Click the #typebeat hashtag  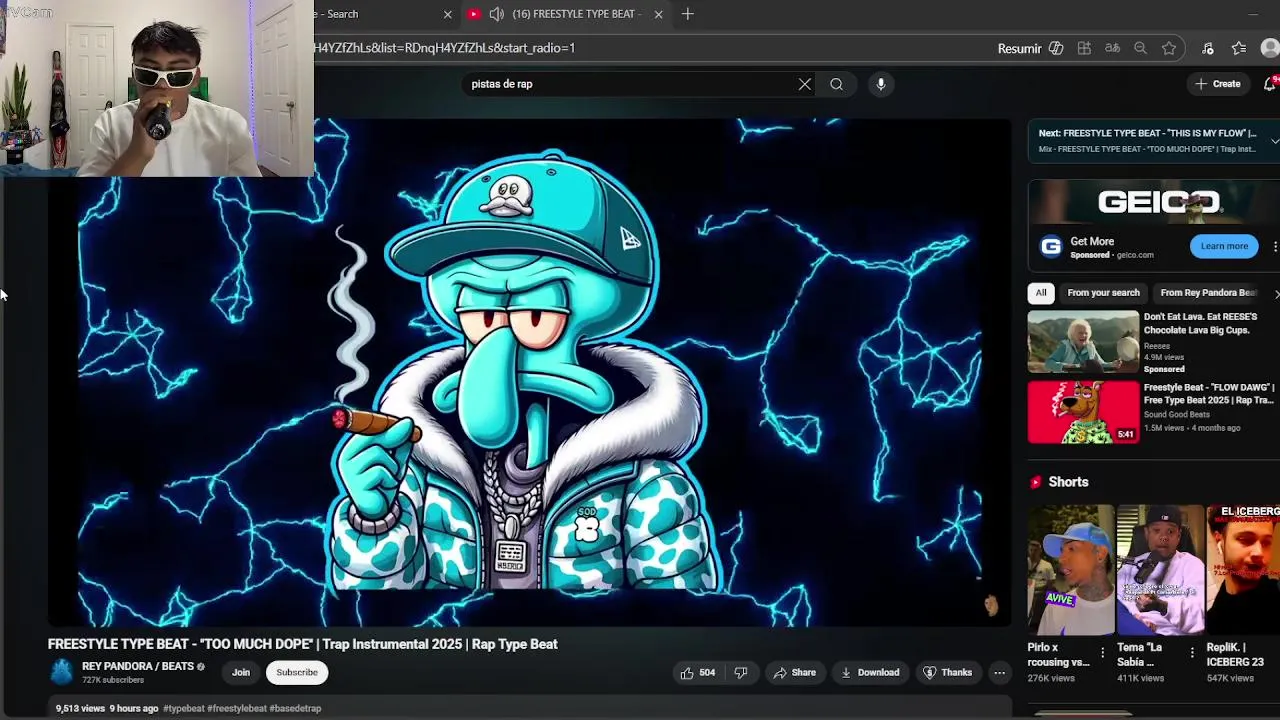tap(184, 709)
